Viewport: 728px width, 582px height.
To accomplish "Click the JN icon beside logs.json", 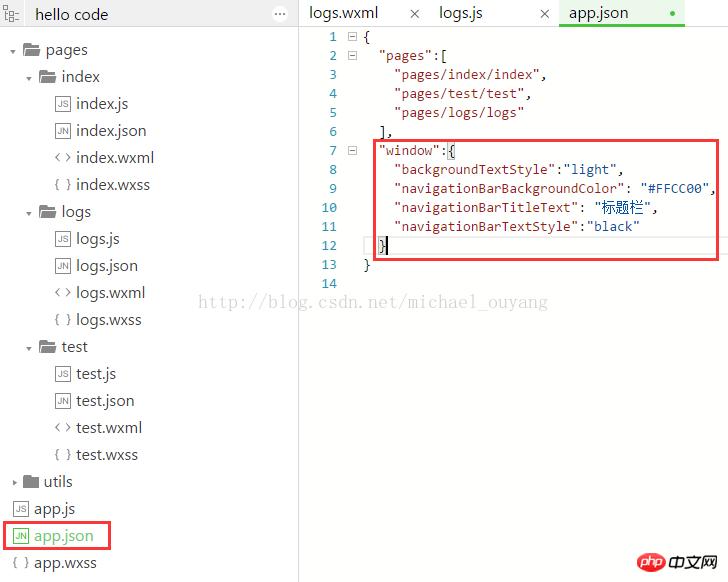I will (62, 266).
